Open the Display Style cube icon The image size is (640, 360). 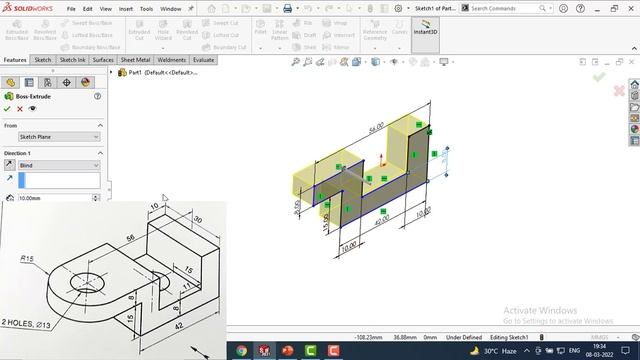point(375,62)
